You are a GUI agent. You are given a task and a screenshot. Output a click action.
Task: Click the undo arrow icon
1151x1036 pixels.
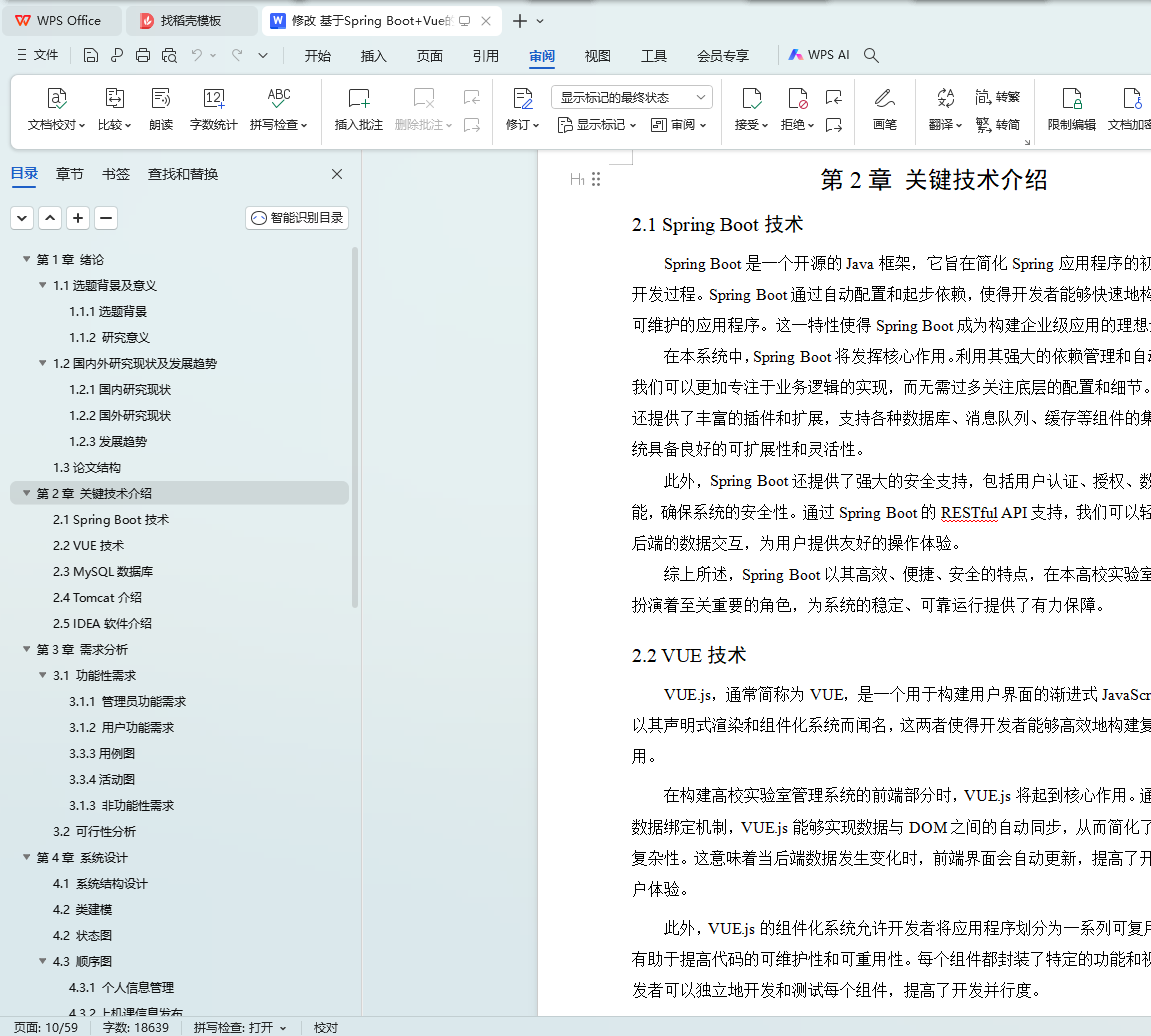tap(197, 55)
